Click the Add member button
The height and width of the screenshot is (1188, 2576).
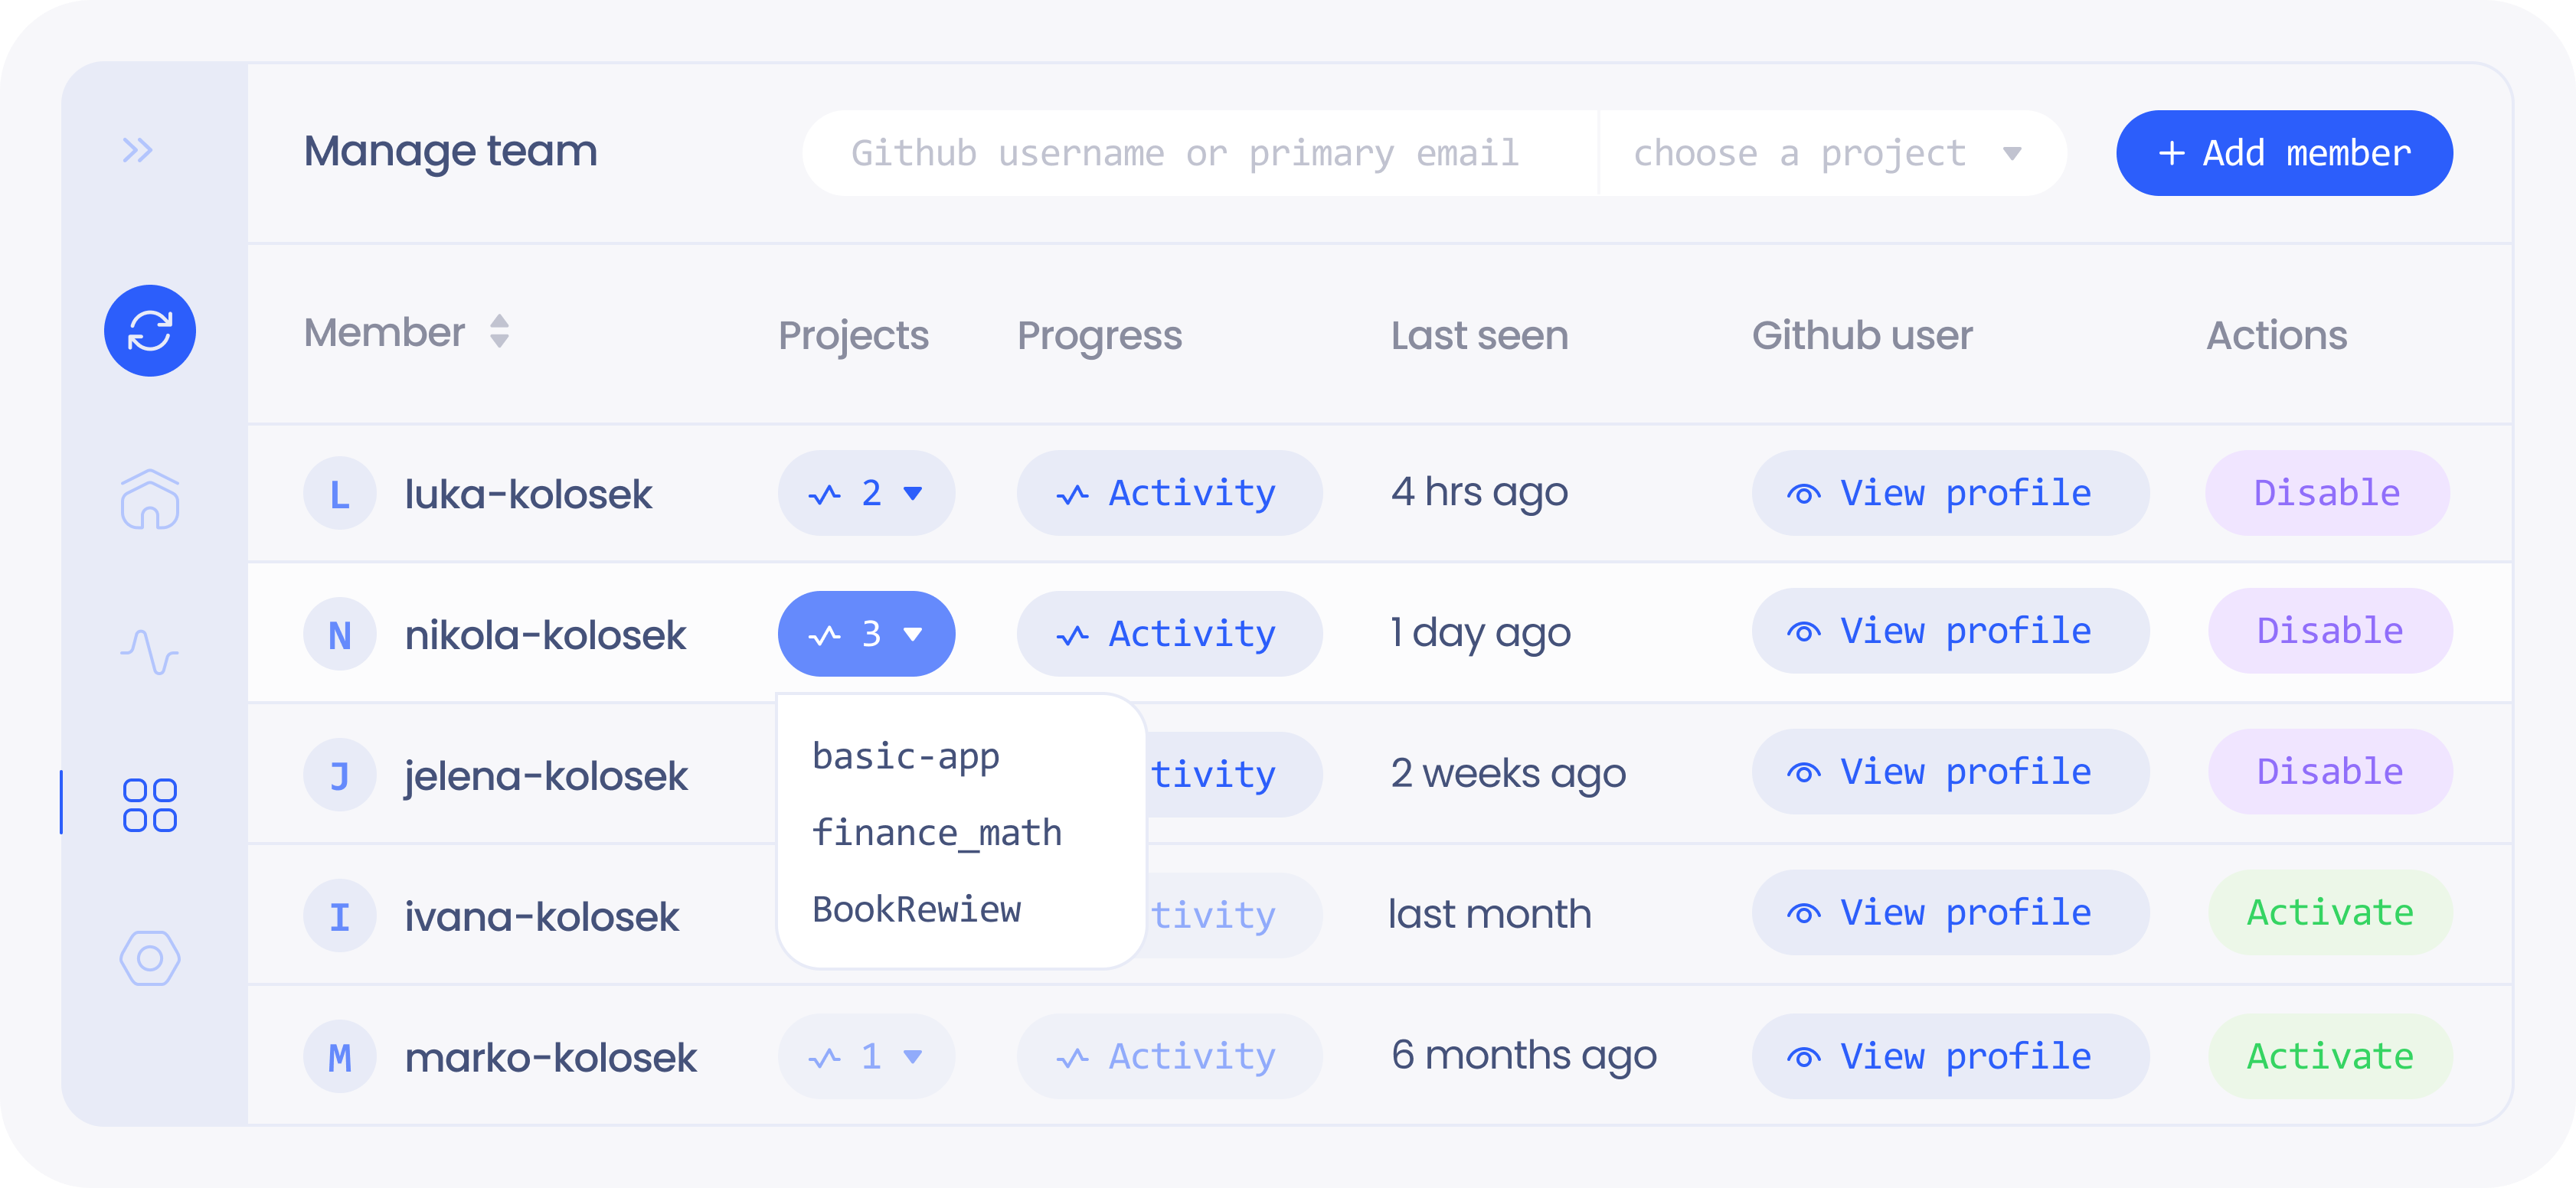[2284, 153]
